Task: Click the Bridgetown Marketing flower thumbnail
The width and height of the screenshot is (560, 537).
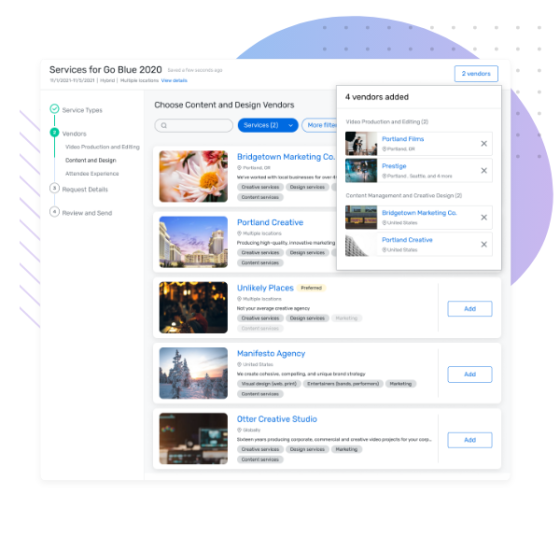Action: click(193, 176)
